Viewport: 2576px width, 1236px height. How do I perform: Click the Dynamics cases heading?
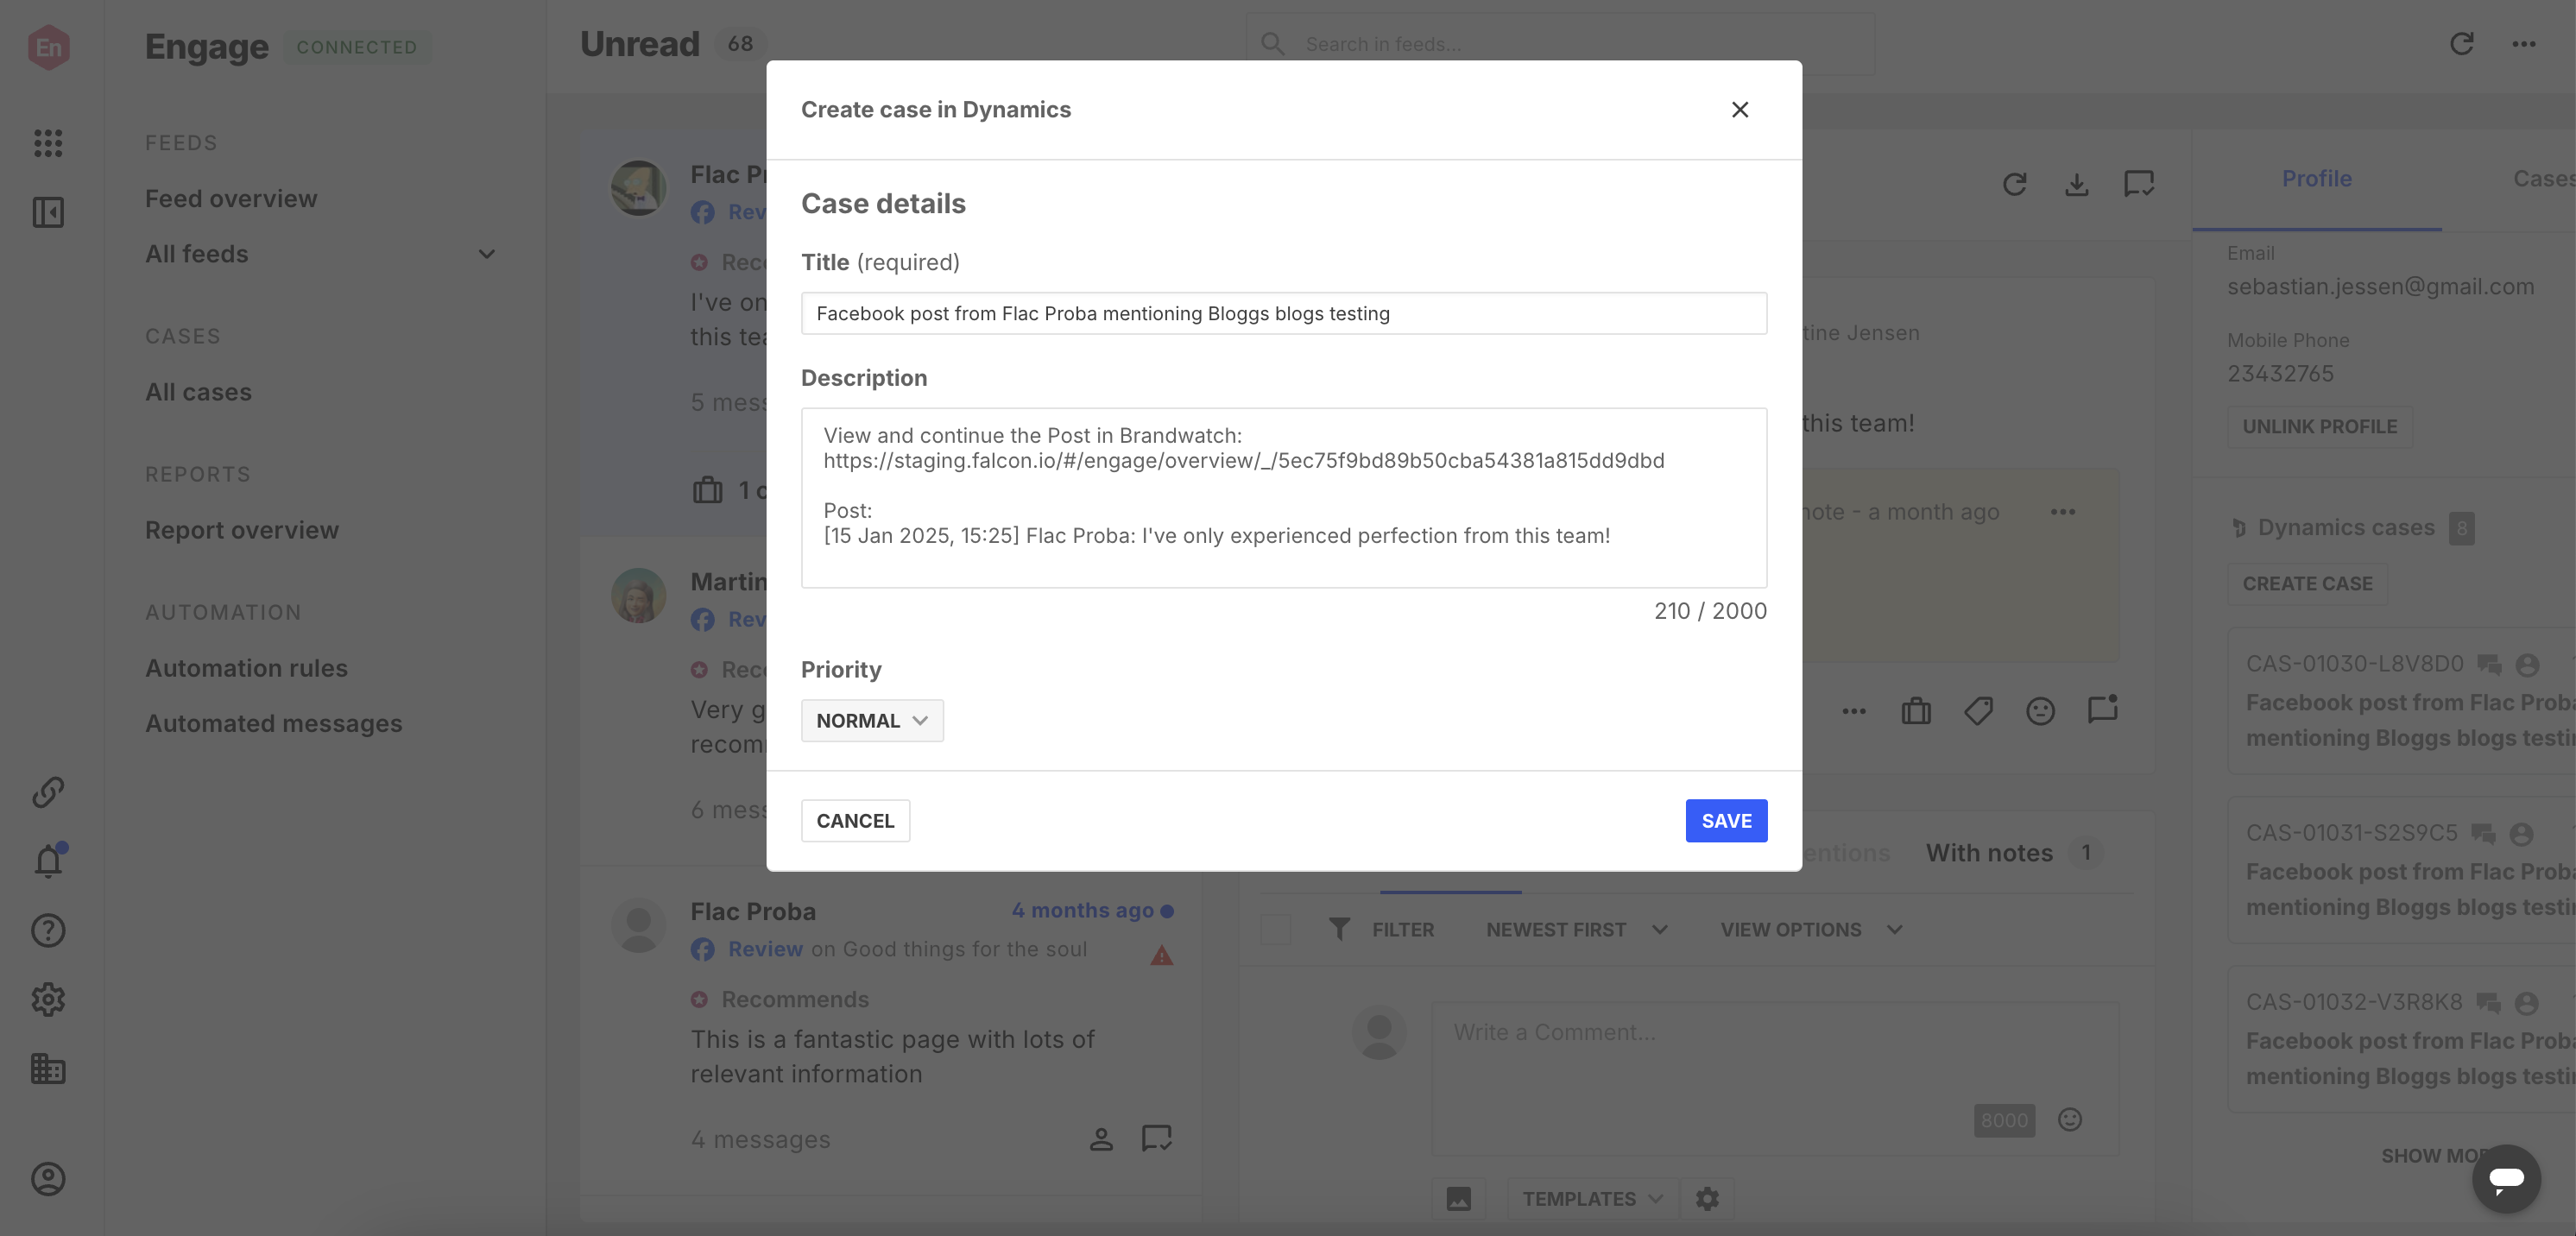point(2345,527)
